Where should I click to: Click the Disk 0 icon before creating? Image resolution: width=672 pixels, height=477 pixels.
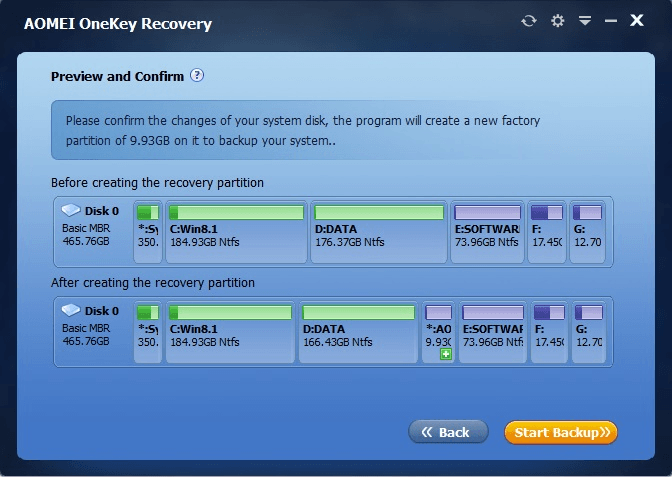pyautogui.click(x=71, y=210)
